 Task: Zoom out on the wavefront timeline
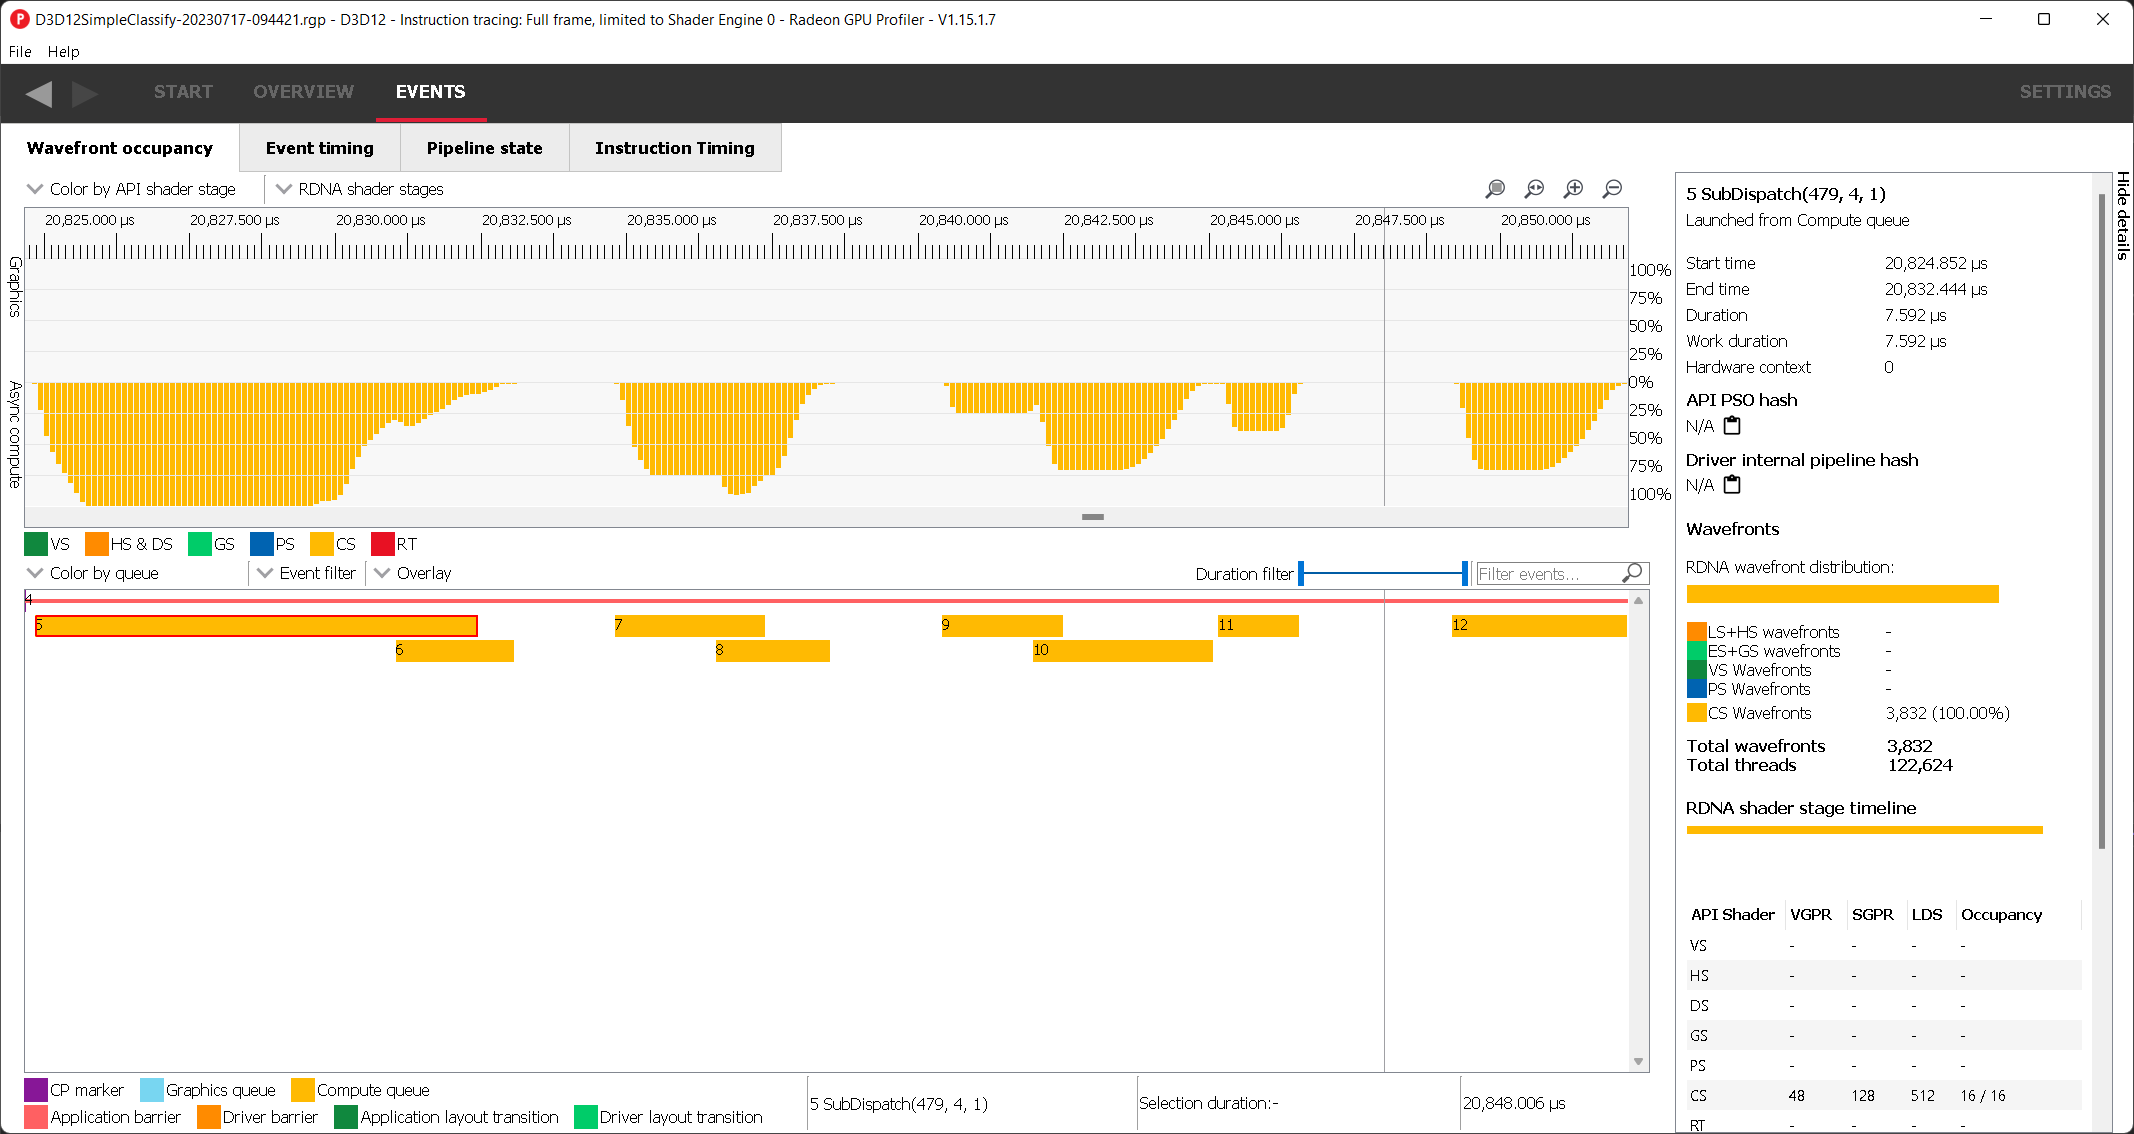(x=1612, y=189)
